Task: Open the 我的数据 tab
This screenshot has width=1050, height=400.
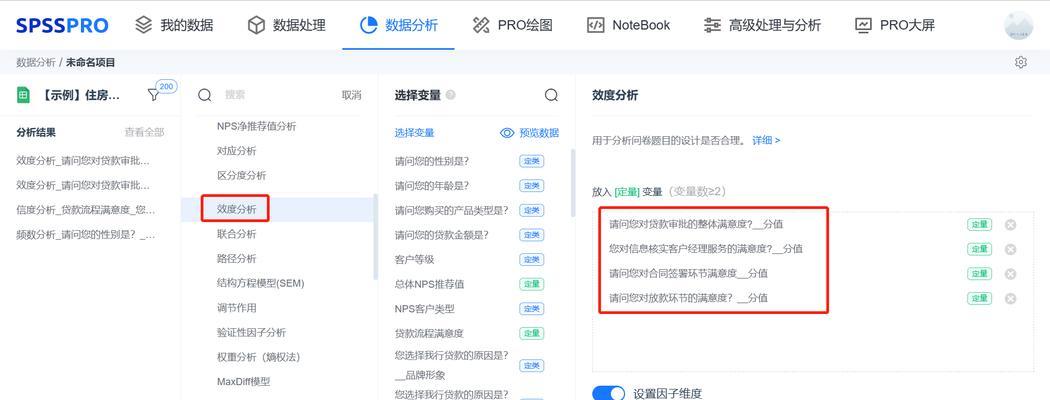Action: [x=173, y=25]
